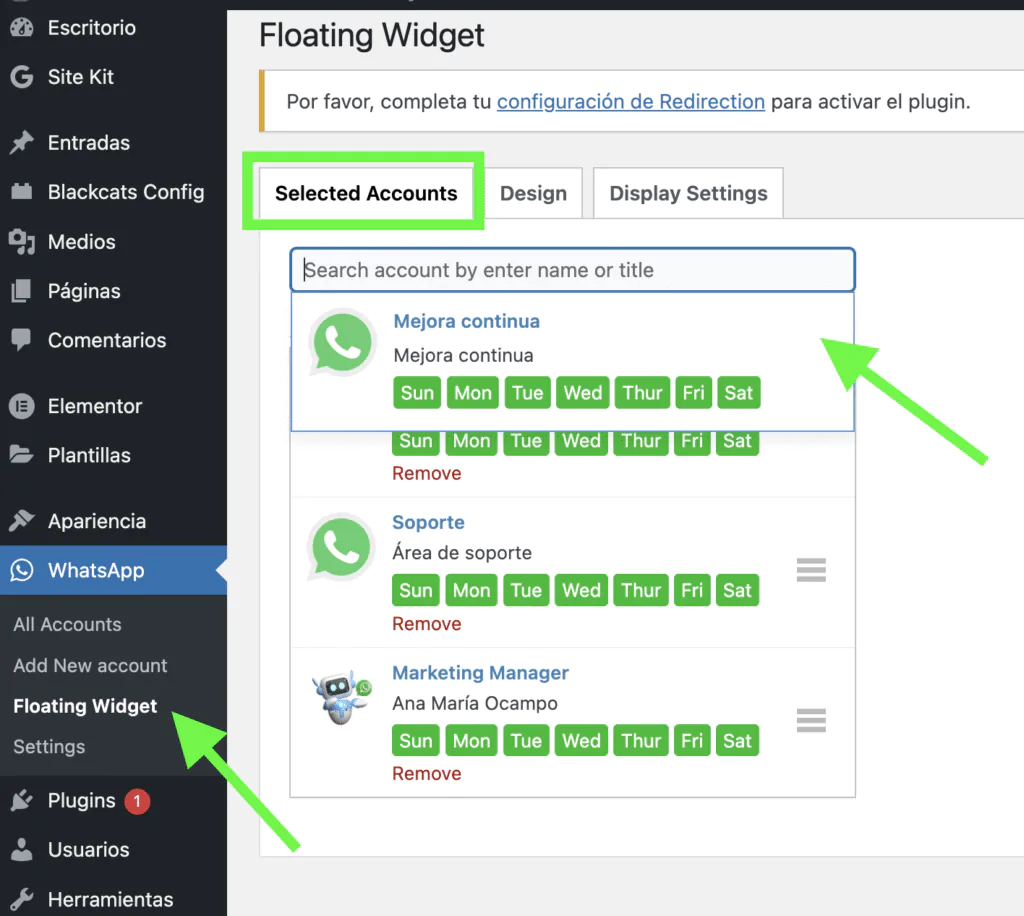1024x916 pixels.
Task: Click the Apariencia paintbrush icon
Action: [20, 520]
